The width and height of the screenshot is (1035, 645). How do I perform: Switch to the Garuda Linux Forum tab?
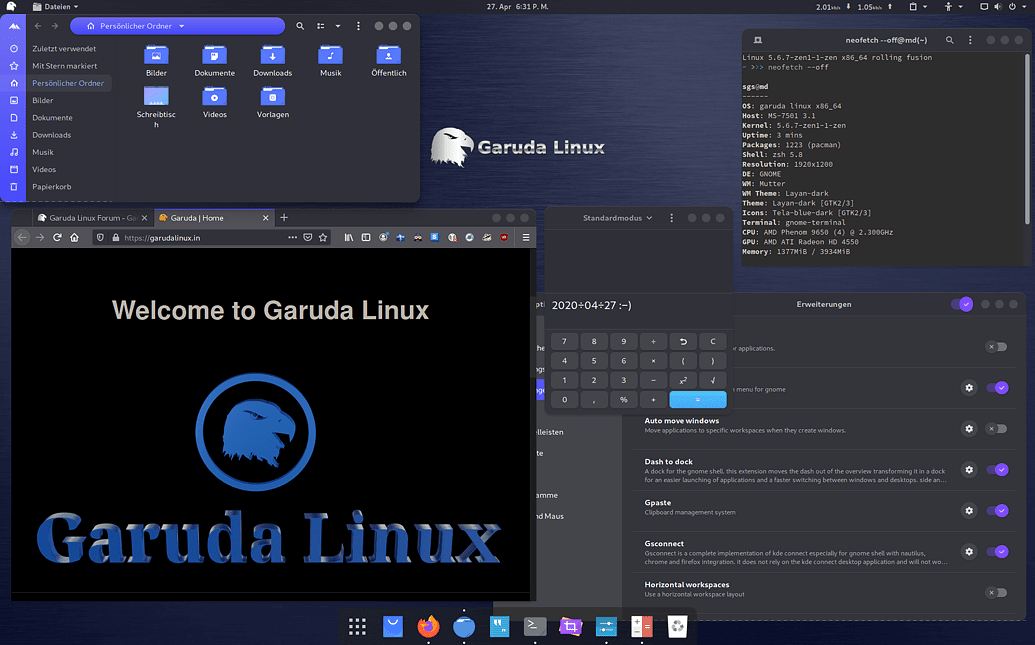click(90, 217)
